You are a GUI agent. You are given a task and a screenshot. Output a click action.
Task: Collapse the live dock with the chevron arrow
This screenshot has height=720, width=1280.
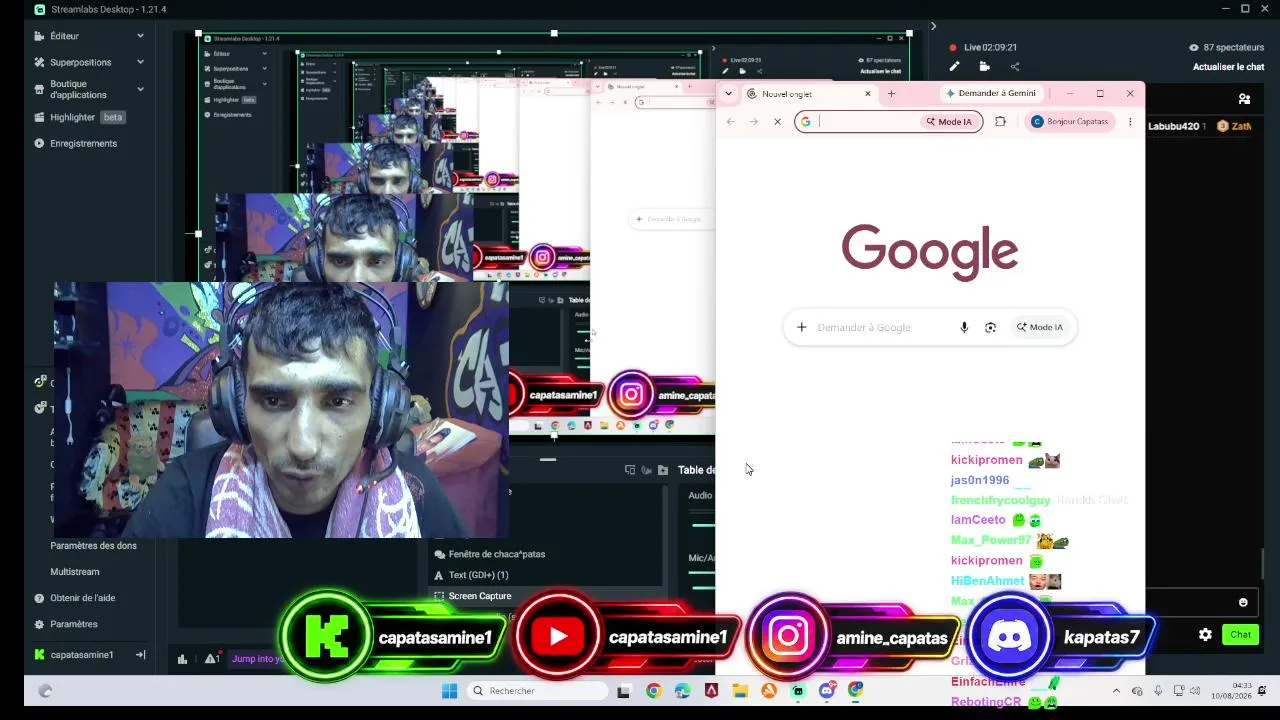point(933,26)
